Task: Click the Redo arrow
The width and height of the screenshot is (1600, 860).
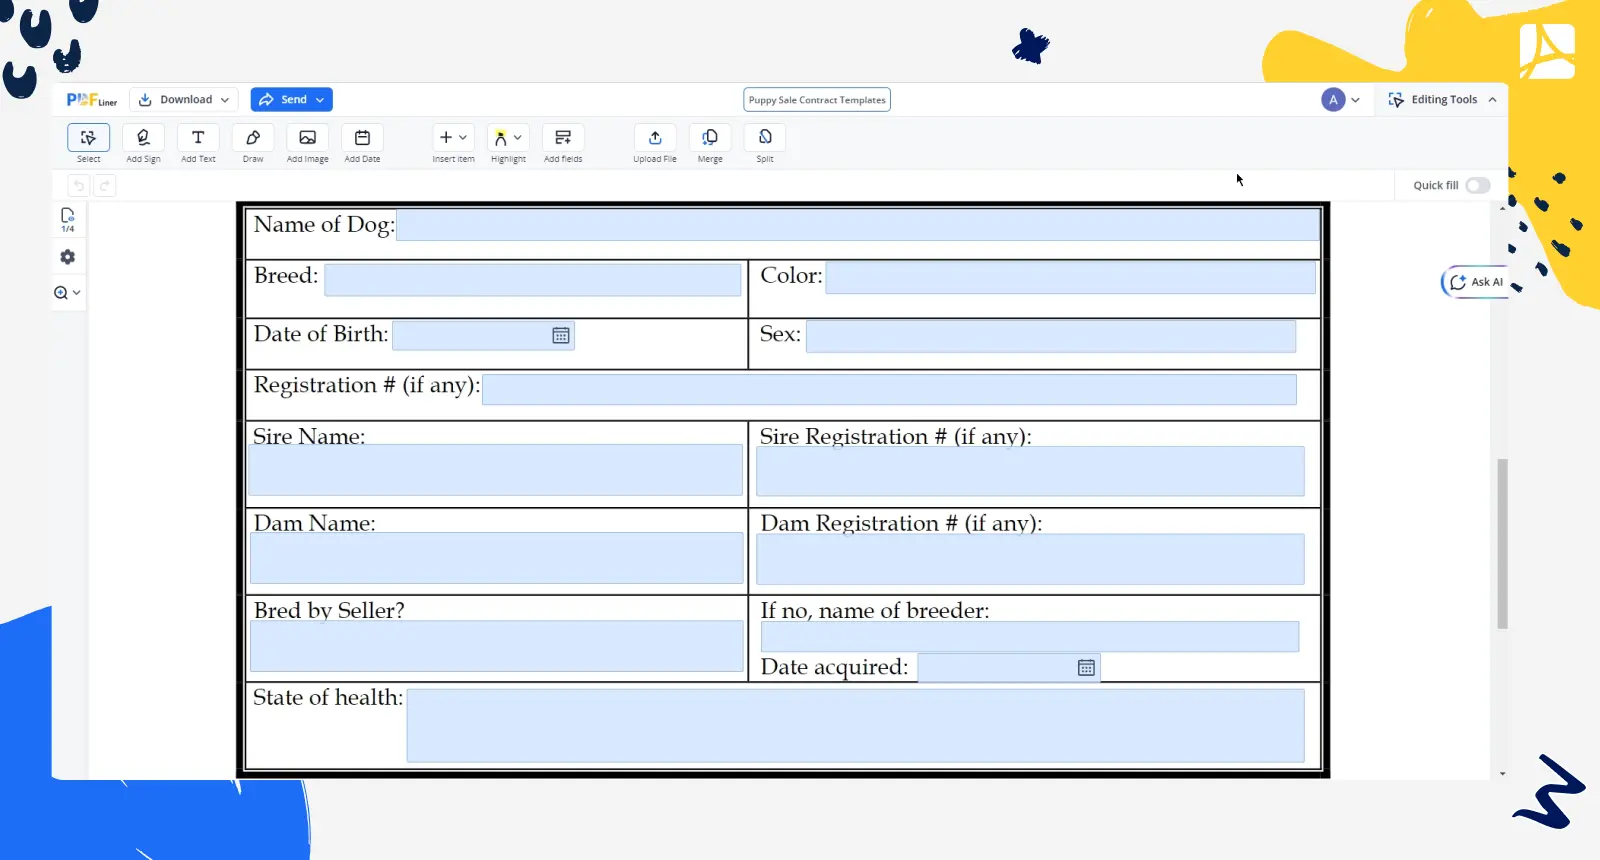Action: tap(105, 186)
